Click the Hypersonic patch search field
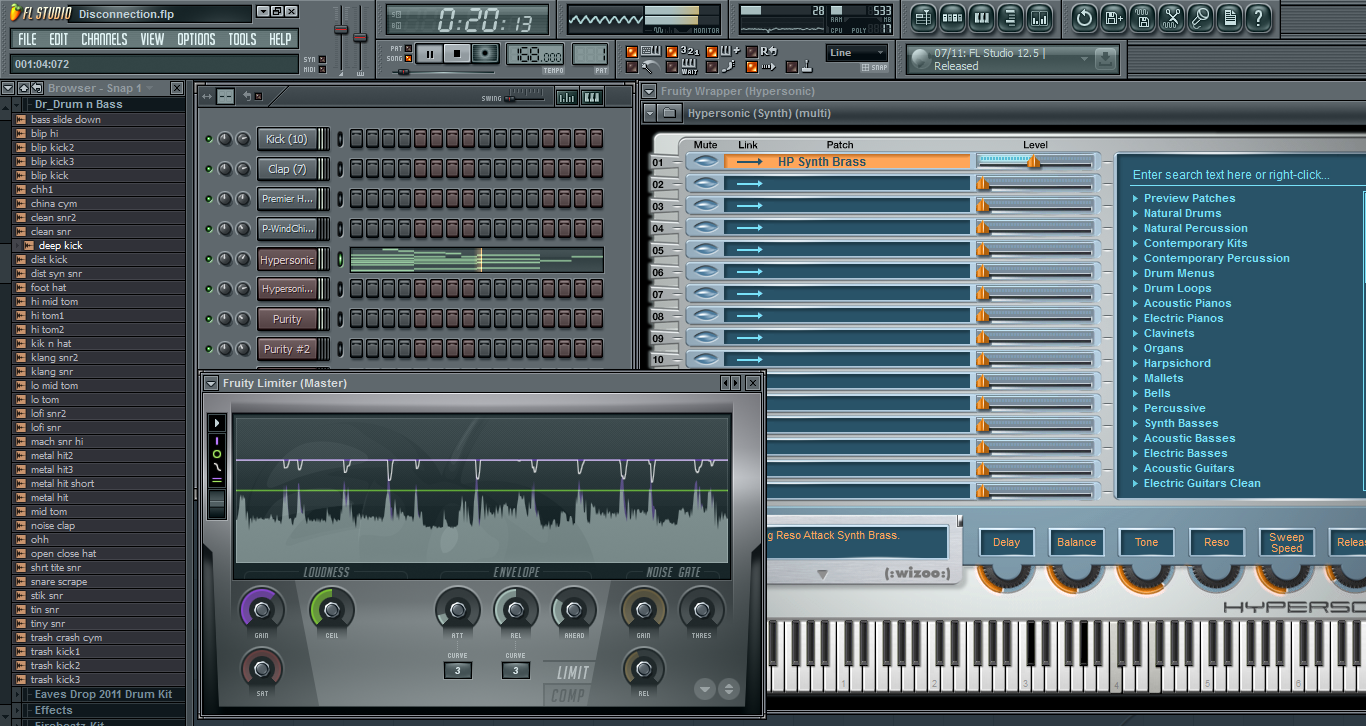 coord(1247,174)
